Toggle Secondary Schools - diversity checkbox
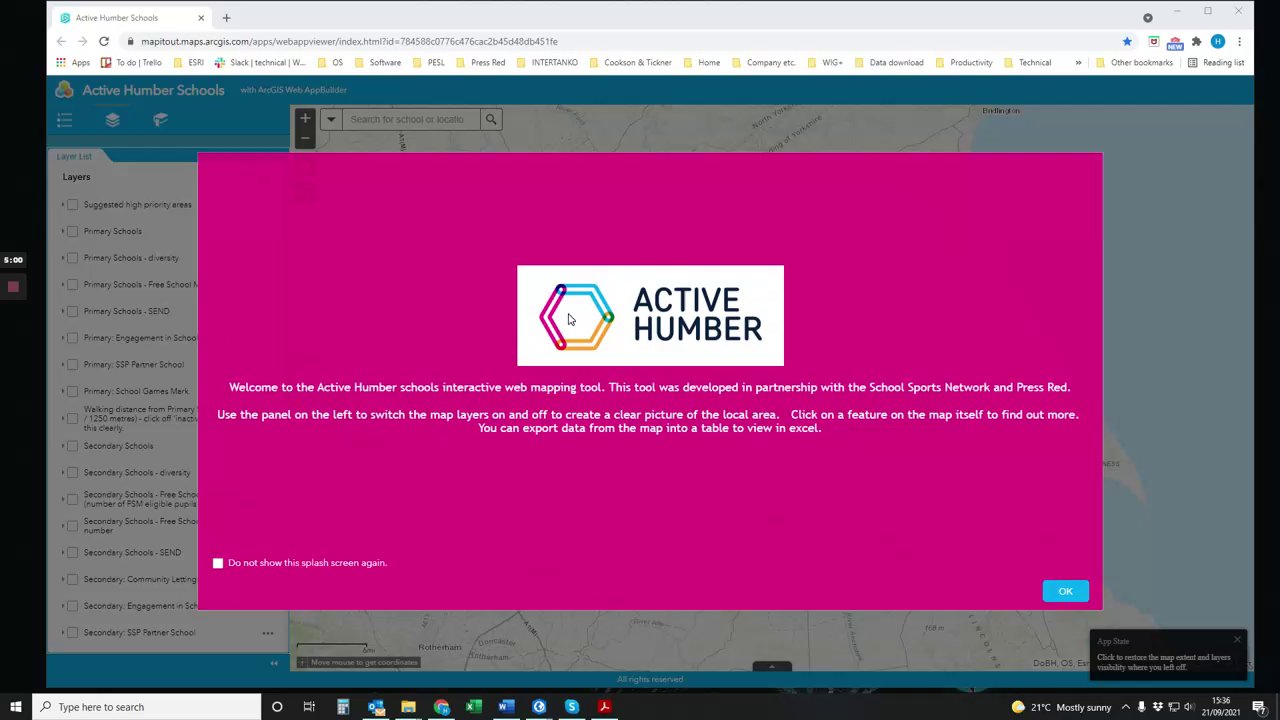 coord(72,472)
